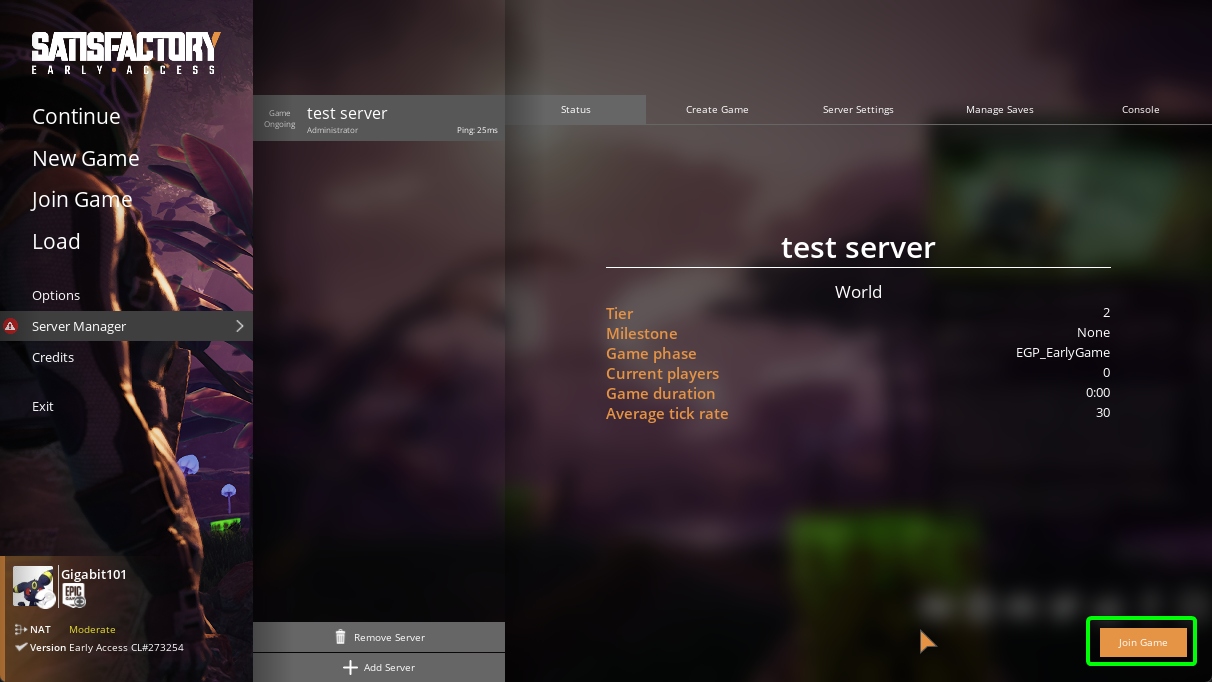The width and height of the screenshot is (1212, 682).
Task: Click the Milestone value None
Action: coord(1093,332)
